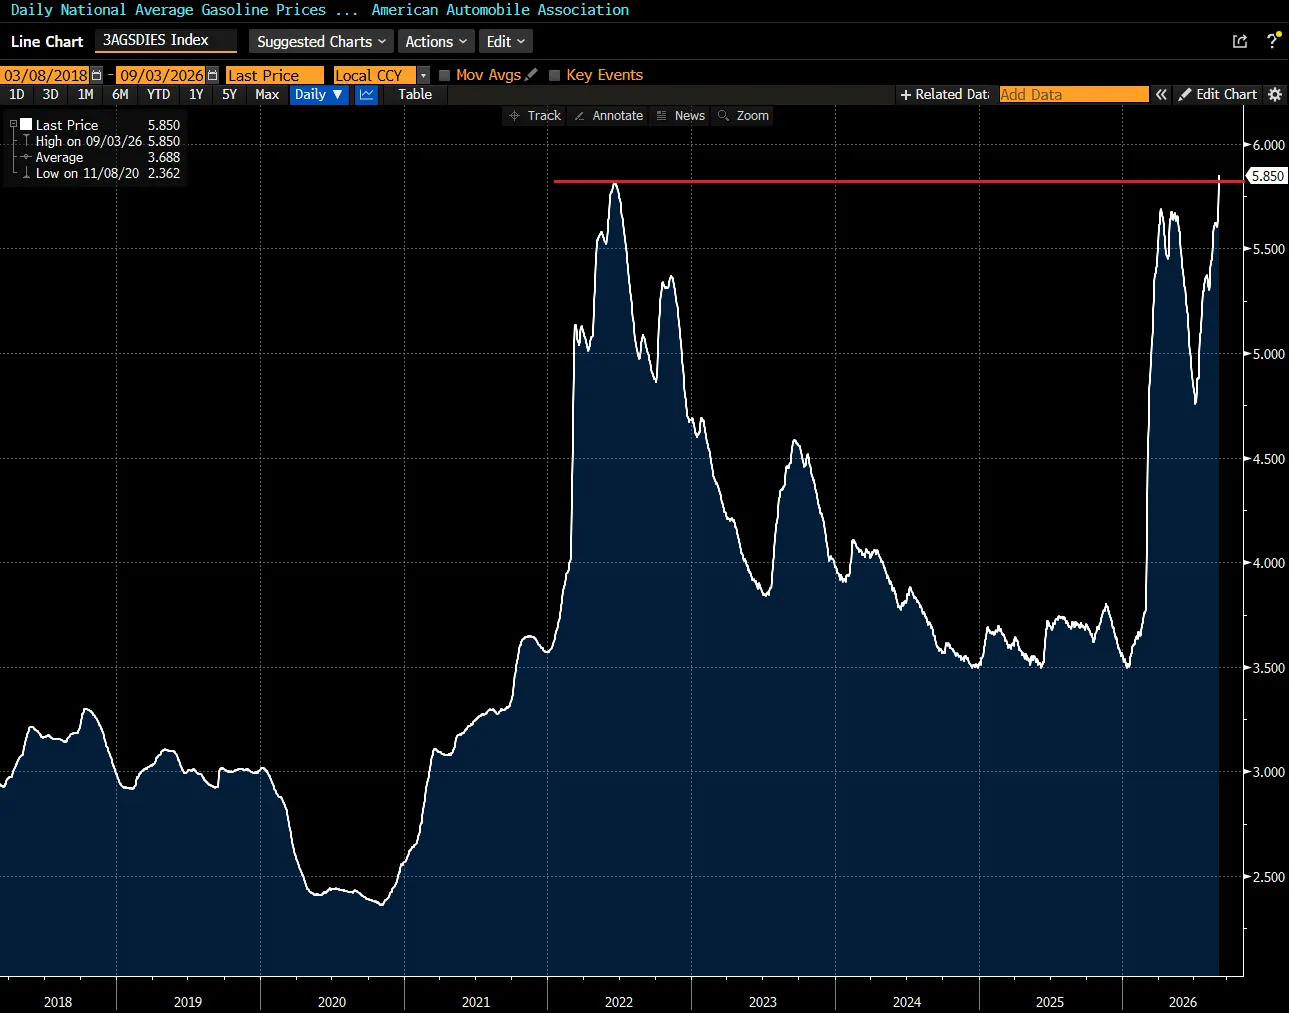Image resolution: width=1289 pixels, height=1013 pixels.
Task: Click the Edit Chart button
Action: click(1217, 94)
